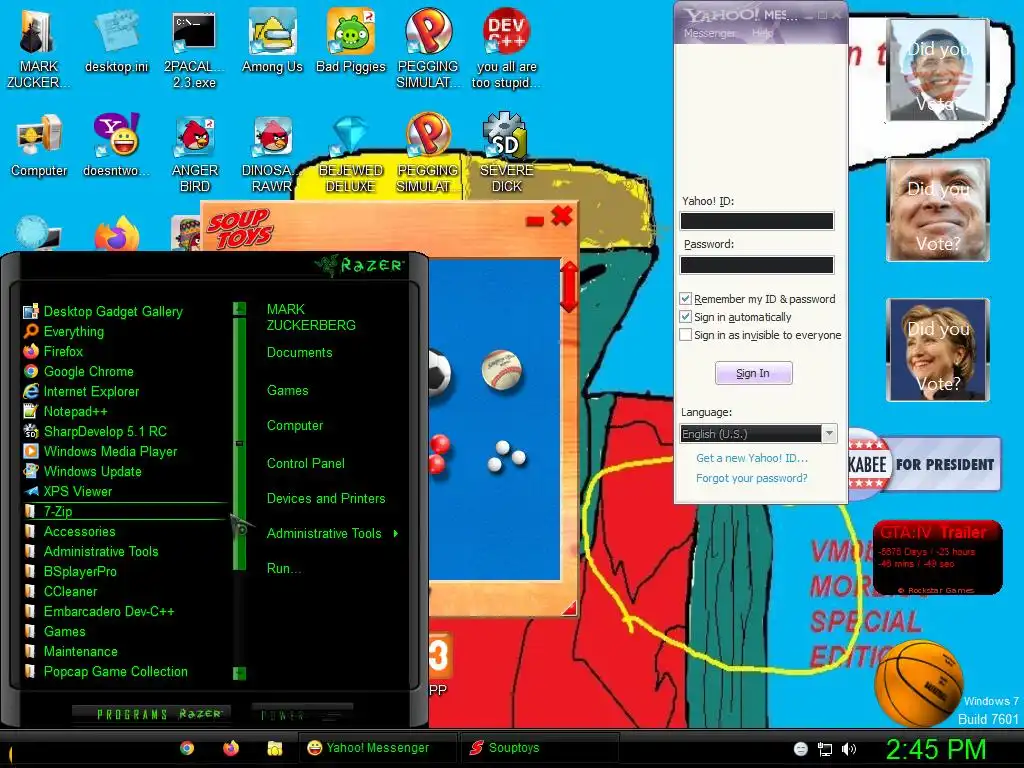Image resolution: width=1024 pixels, height=768 pixels.
Task: Click the red resize arrow in Soup Toys
Action: pyautogui.click(x=568, y=287)
